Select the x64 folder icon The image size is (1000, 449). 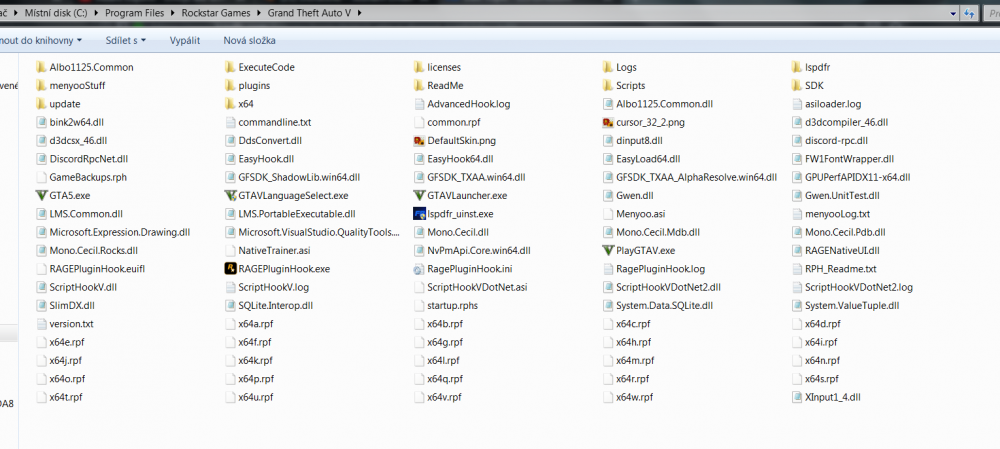coord(230,103)
